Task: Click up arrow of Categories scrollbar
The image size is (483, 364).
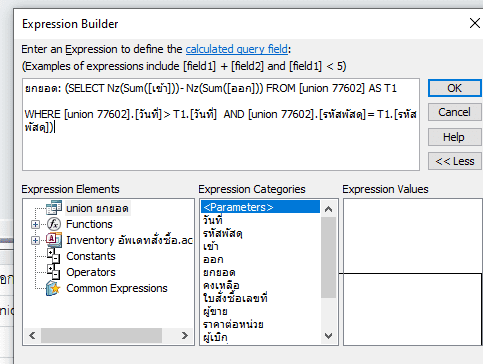Action: click(328, 209)
